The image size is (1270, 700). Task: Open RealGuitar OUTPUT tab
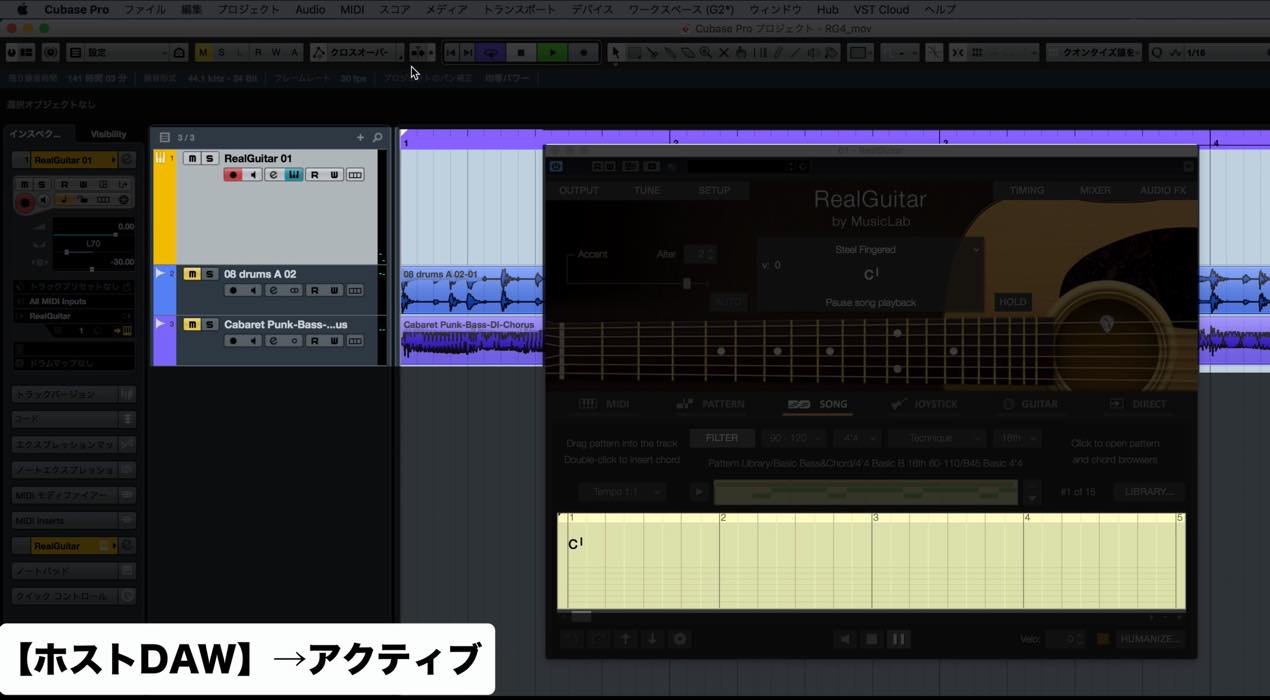(579, 190)
